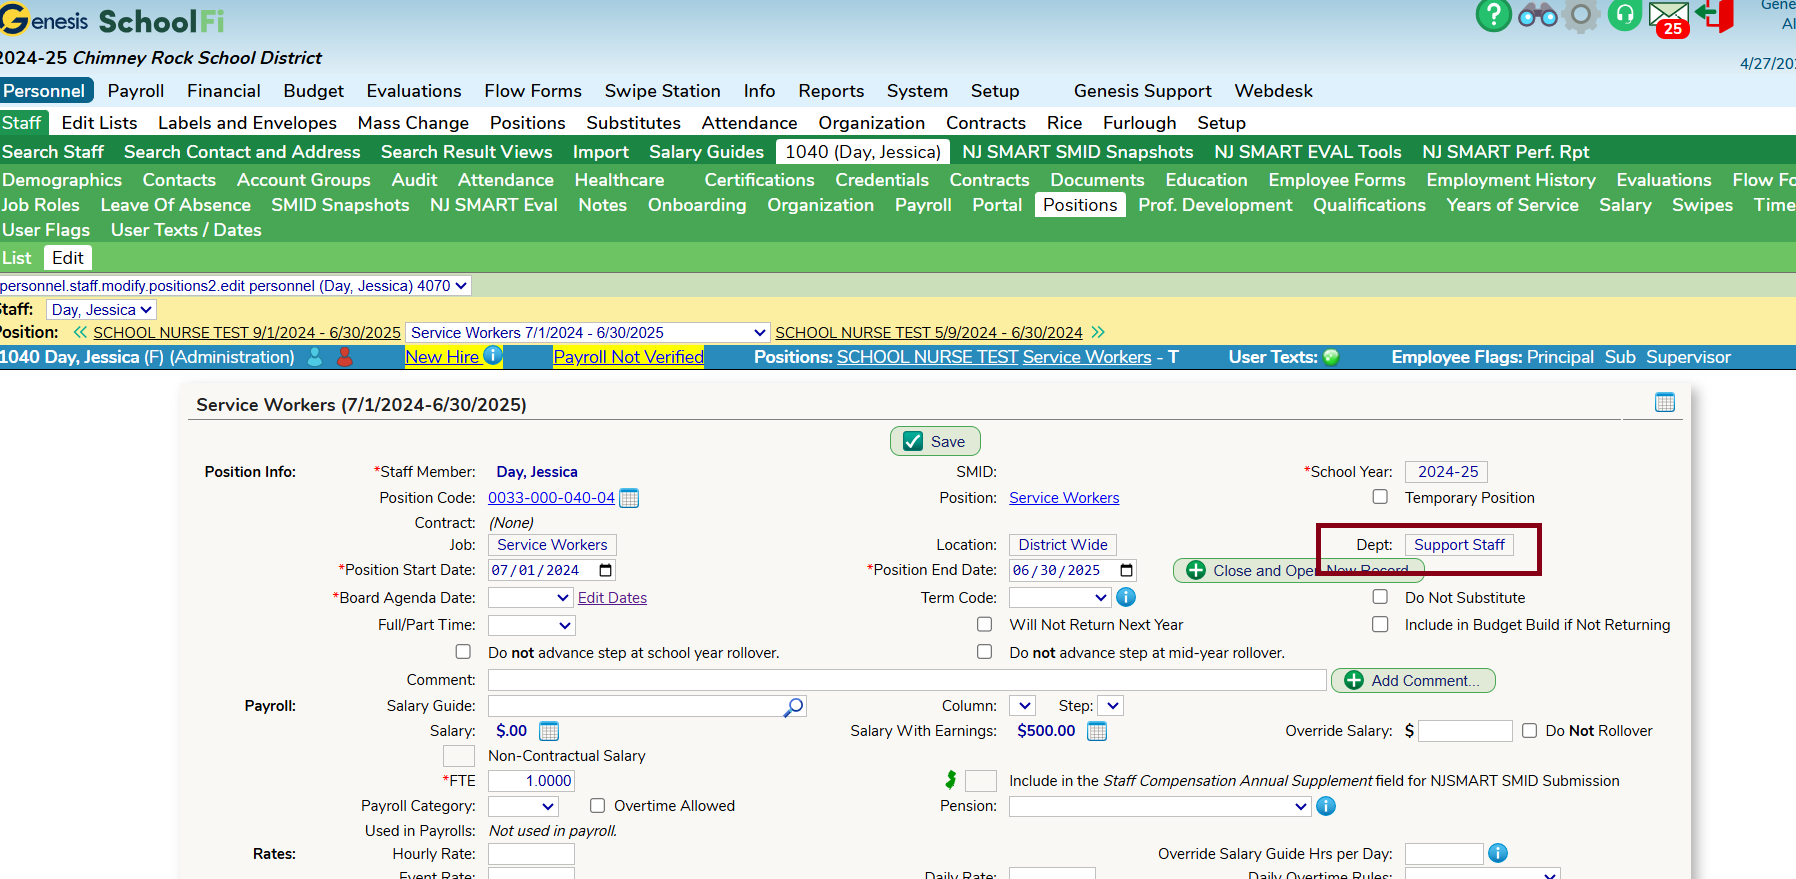Screen dimensions: 1796x879
Task: Open the Board Agenda Date dropdown
Action: point(531,598)
